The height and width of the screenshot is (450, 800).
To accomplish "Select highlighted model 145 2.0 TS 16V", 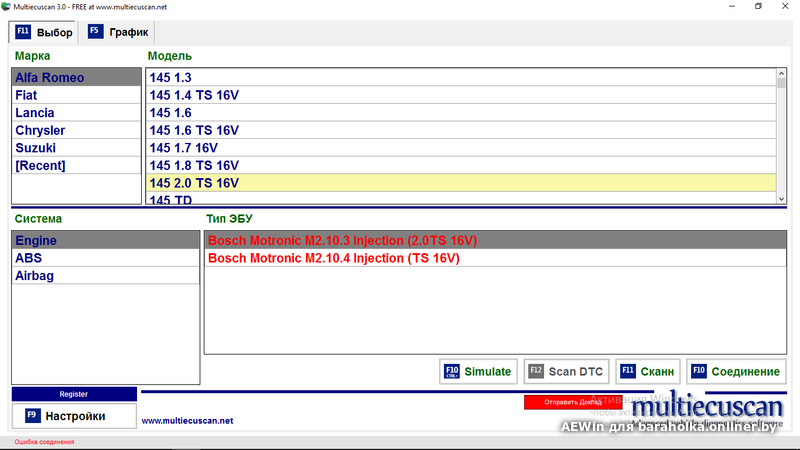I will [461, 183].
